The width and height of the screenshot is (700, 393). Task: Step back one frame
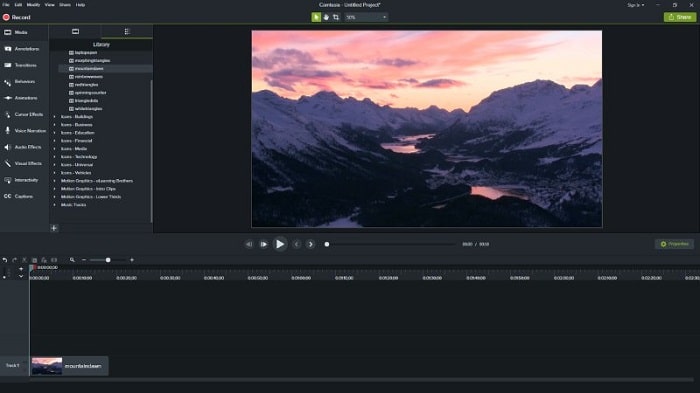[249, 244]
